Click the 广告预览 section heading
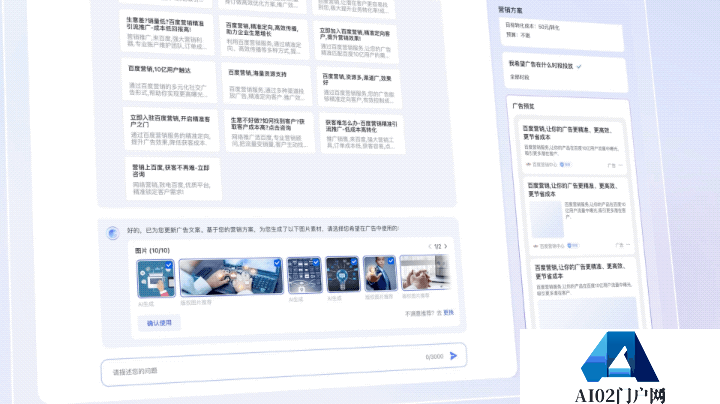 [x=523, y=106]
